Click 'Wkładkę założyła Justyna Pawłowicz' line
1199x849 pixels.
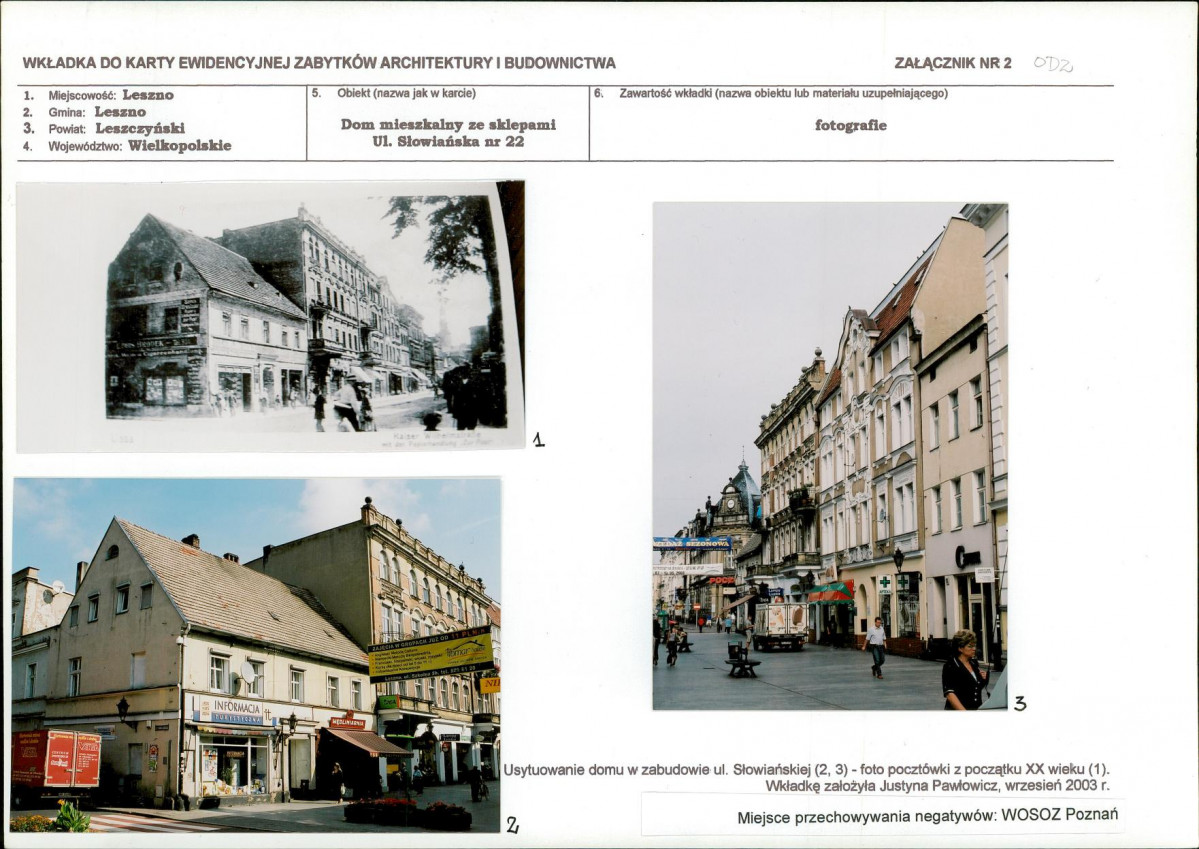coord(937,786)
